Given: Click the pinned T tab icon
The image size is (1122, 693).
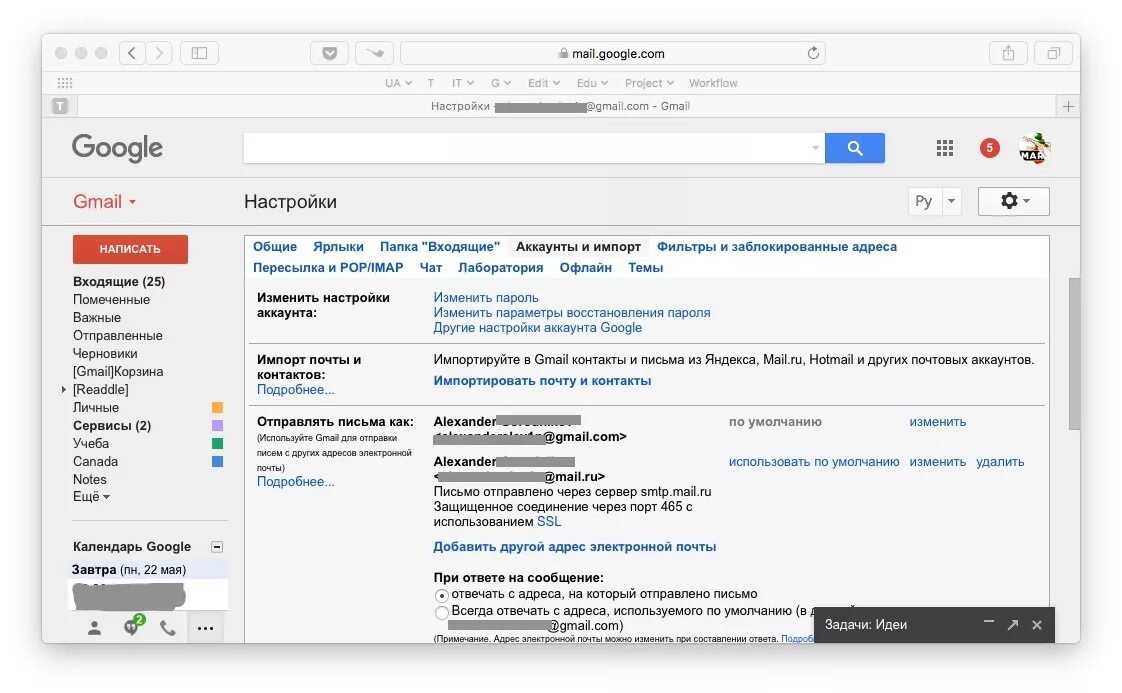Looking at the screenshot, I should point(60,106).
